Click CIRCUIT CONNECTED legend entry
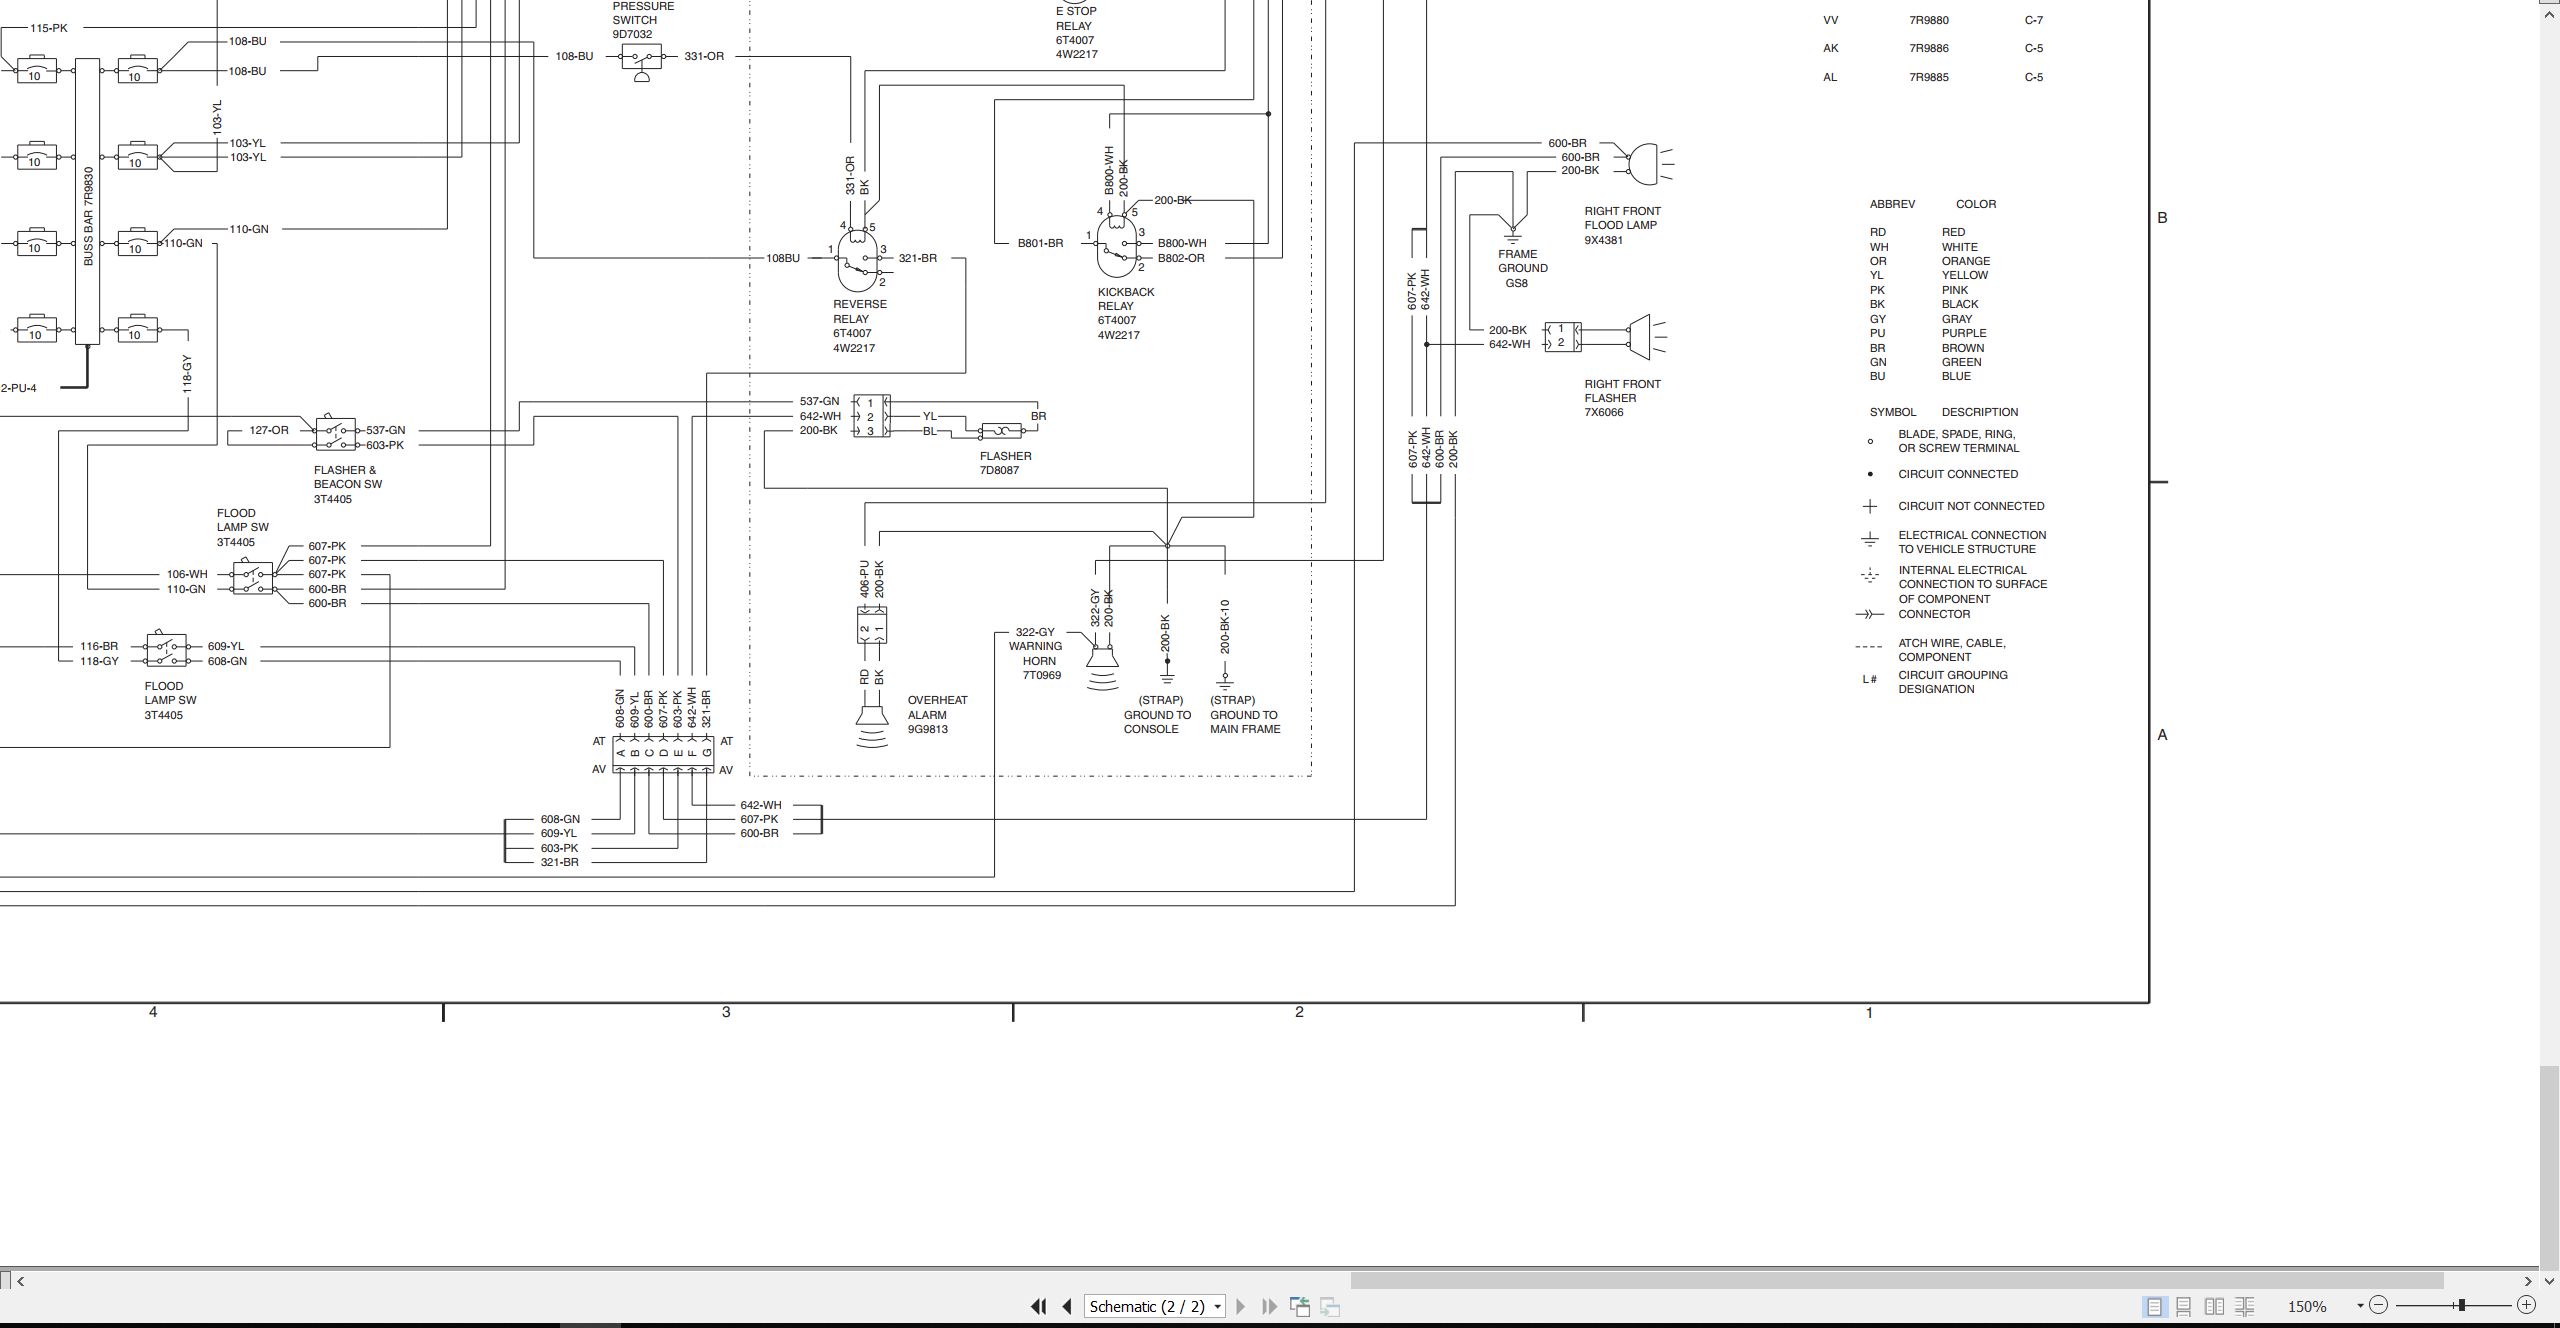This screenshot has height=1328, width=2560. 1958,474
